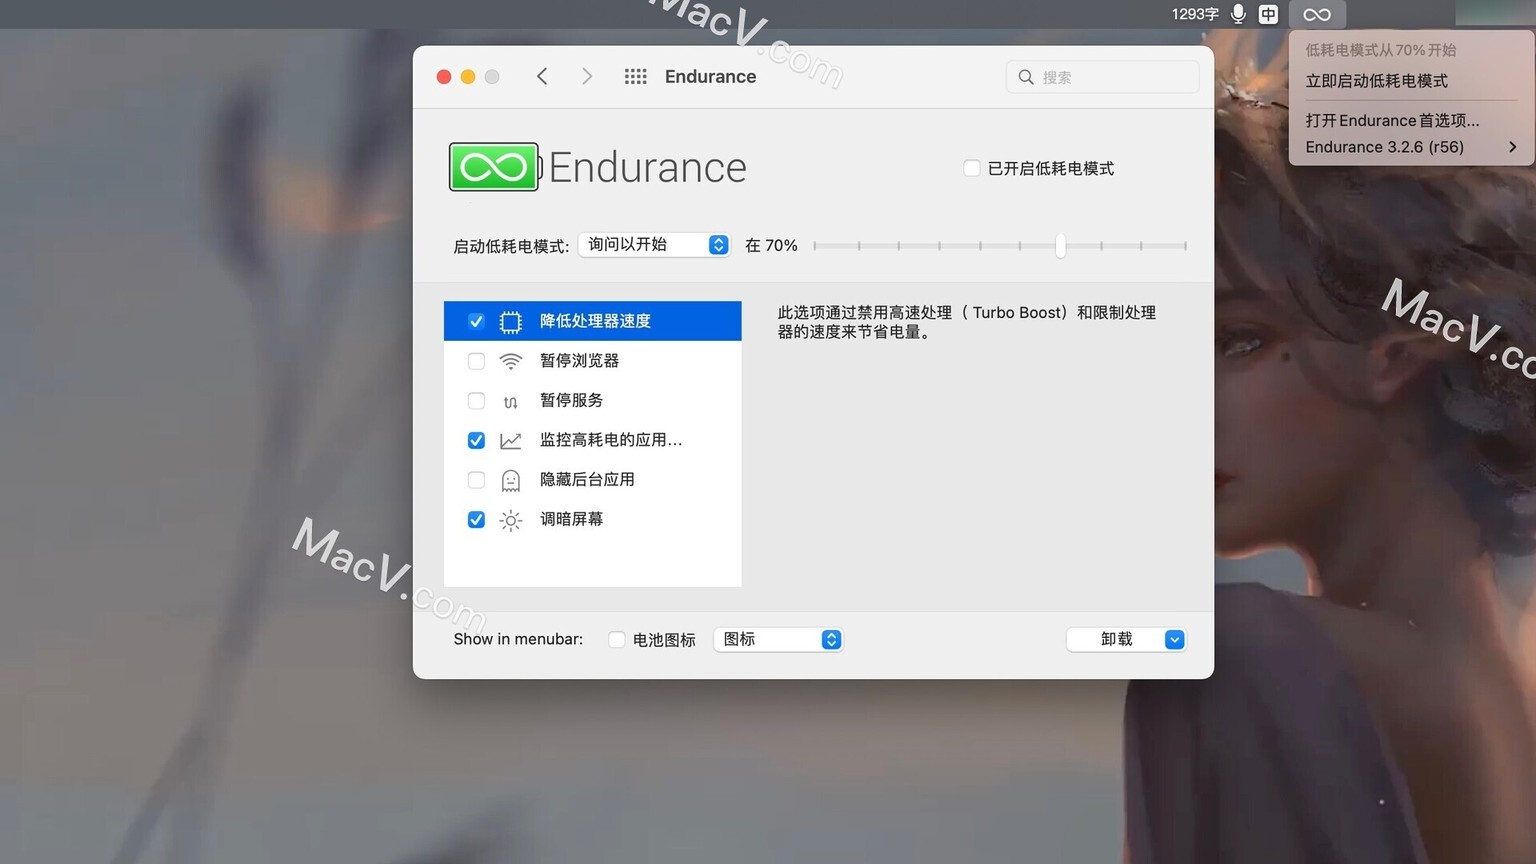The height and width of the screenshot is (864, 1536).
Task: Go back with the left chevron
Action: click(542, 77)
